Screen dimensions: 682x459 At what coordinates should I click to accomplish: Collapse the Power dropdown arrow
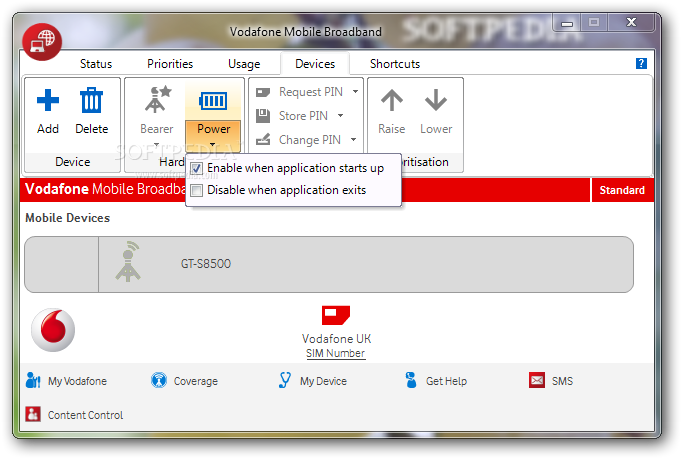(212, 144)
